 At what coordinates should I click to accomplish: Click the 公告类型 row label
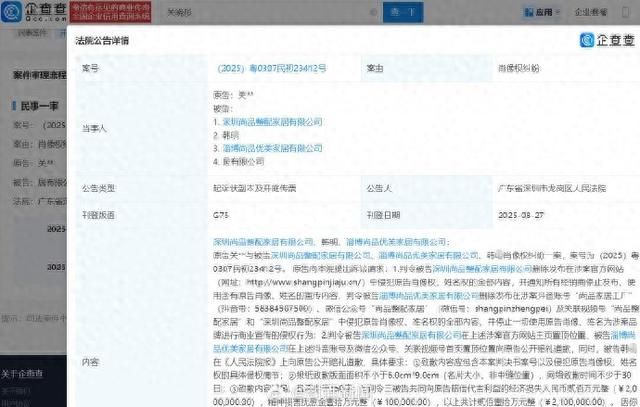(98, 188)
